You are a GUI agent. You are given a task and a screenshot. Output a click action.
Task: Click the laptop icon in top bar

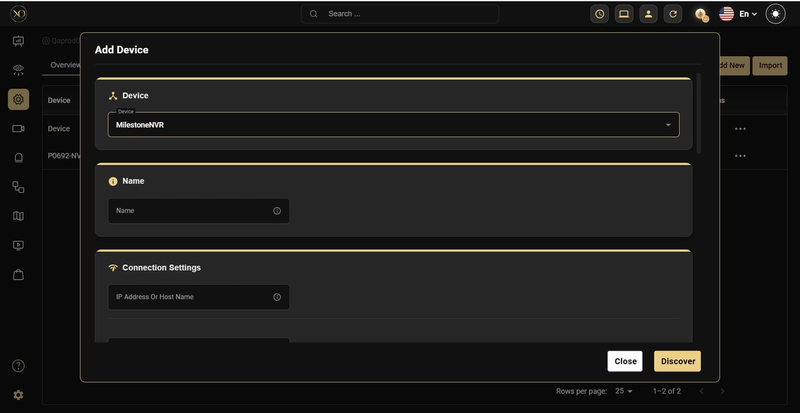(624, 14)
